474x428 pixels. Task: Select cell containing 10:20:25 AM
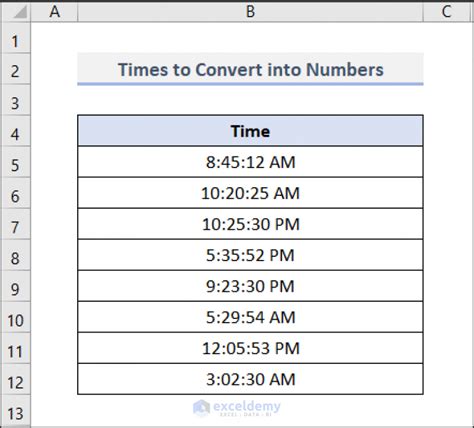coord(250,193)
